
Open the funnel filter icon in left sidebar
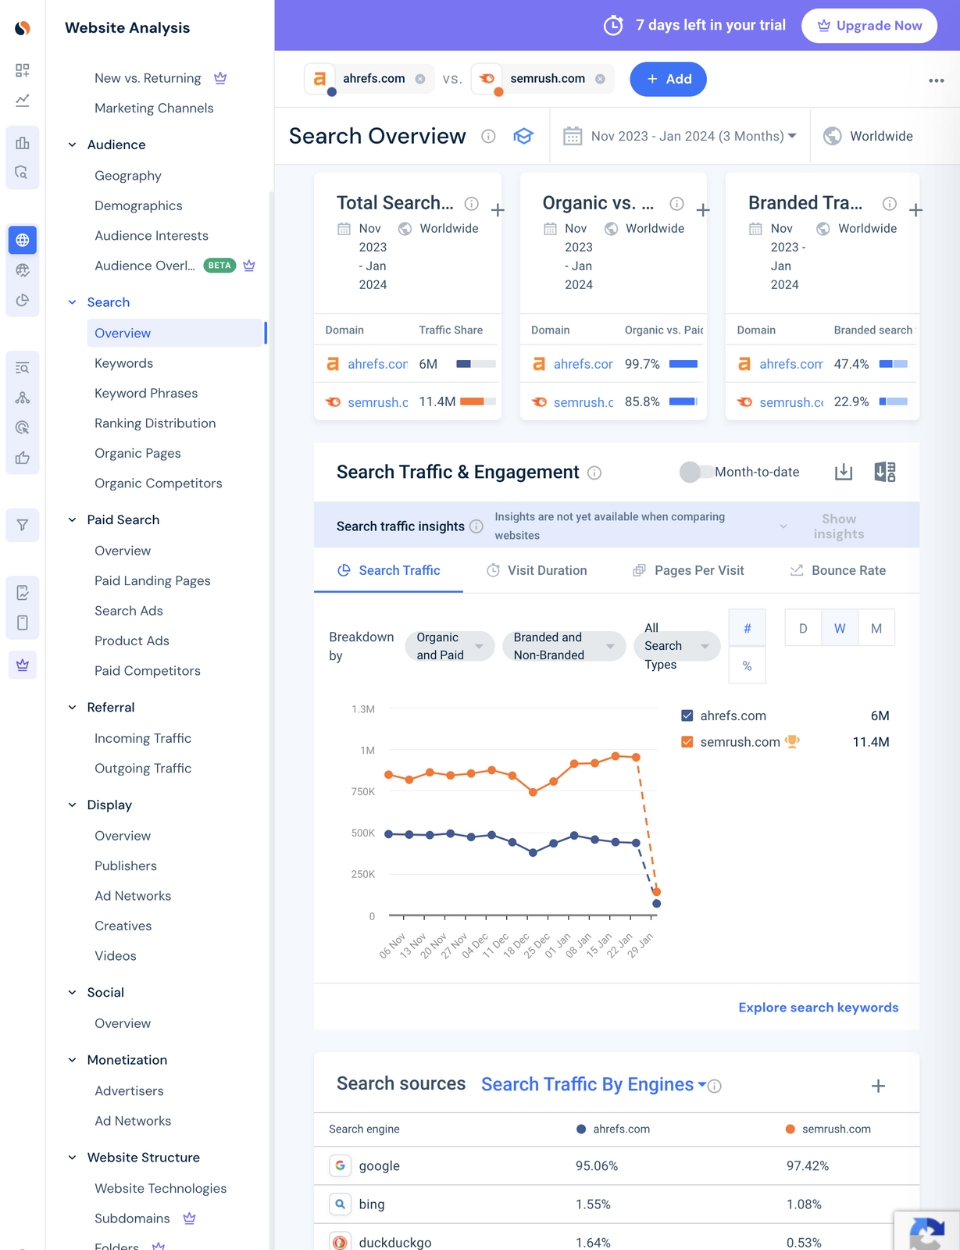tap(22, 524)
